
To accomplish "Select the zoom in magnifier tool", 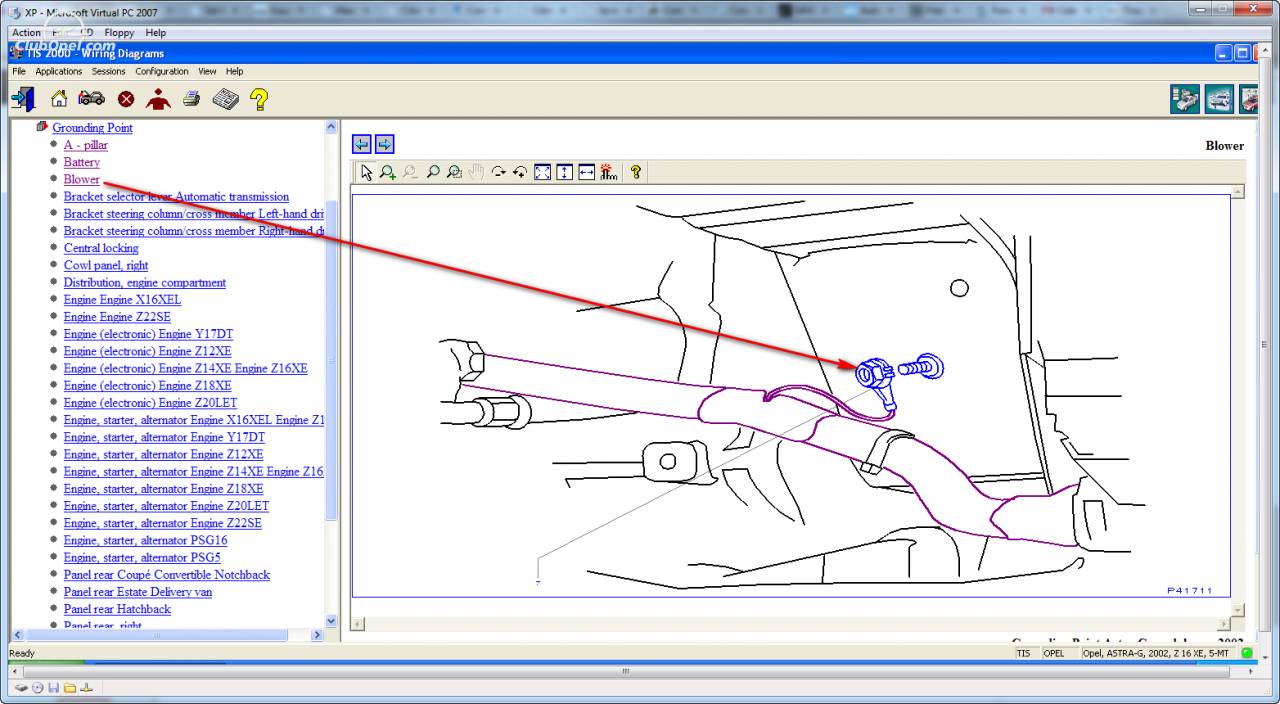I will coord(388,172).
